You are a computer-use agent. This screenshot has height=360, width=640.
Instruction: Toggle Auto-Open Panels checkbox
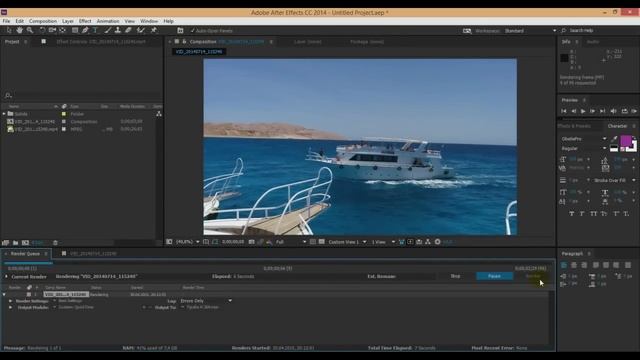[x=193, y=31]
